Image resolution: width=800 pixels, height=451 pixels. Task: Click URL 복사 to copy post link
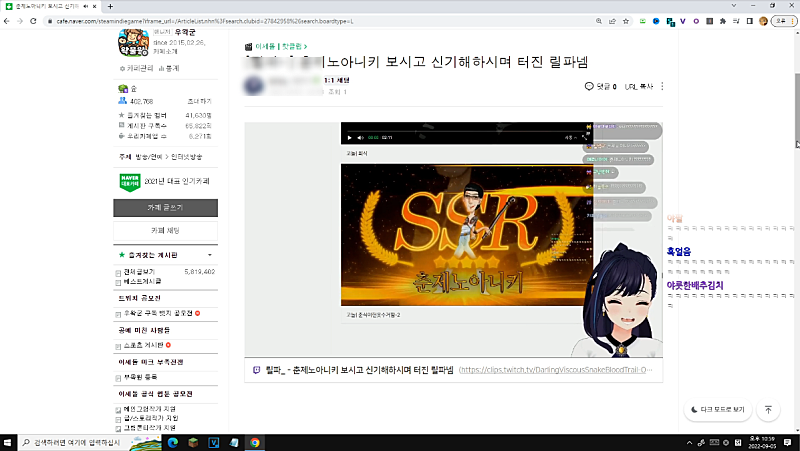point(638,87)
